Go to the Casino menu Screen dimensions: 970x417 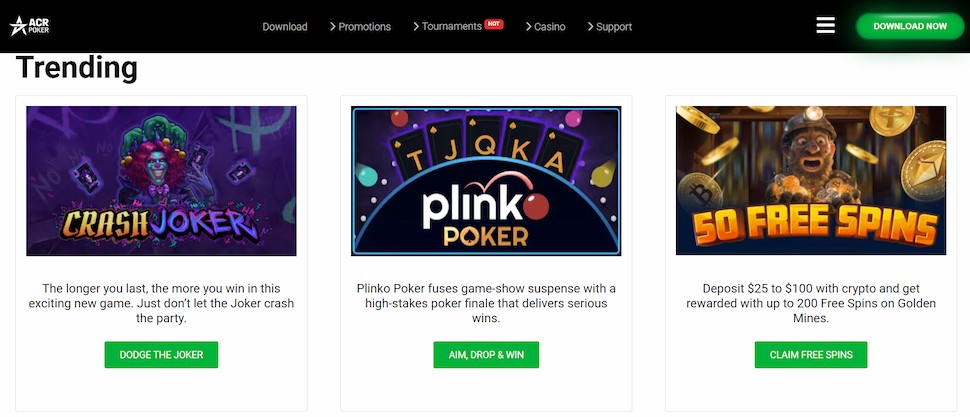[549, 27]
